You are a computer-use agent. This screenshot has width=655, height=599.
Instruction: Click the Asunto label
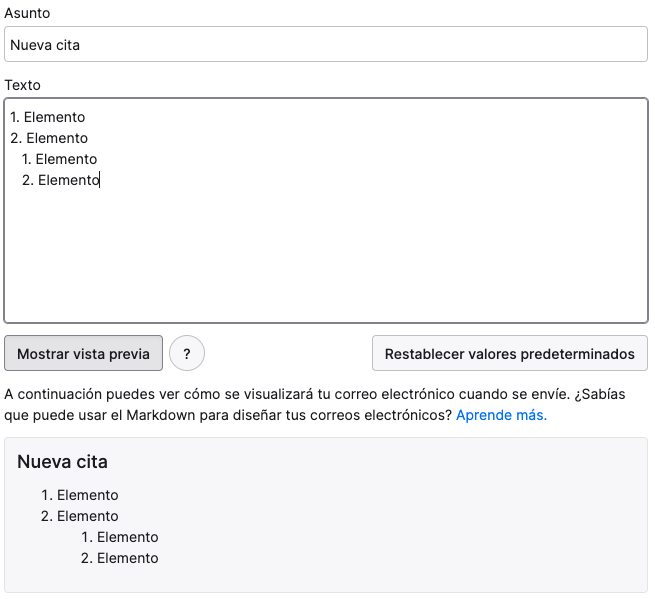click(x=27, y=13)
